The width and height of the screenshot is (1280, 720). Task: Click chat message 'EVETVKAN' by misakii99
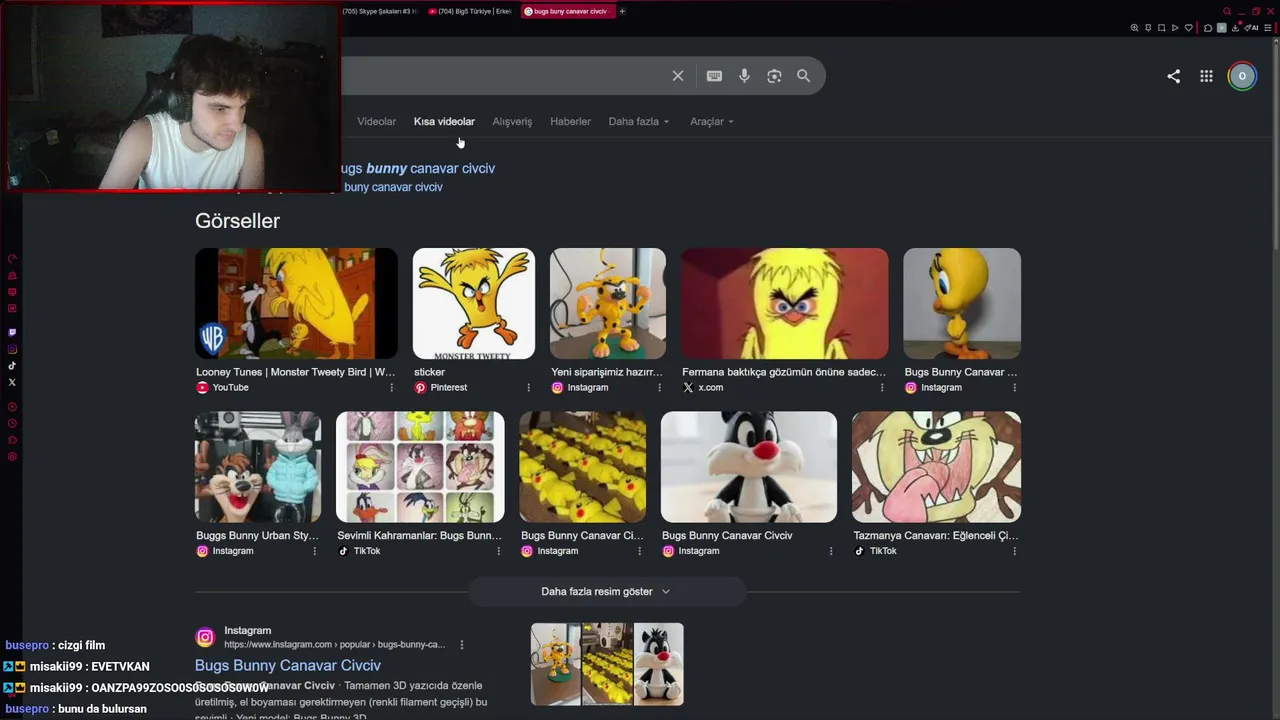(x=120, y=667)
